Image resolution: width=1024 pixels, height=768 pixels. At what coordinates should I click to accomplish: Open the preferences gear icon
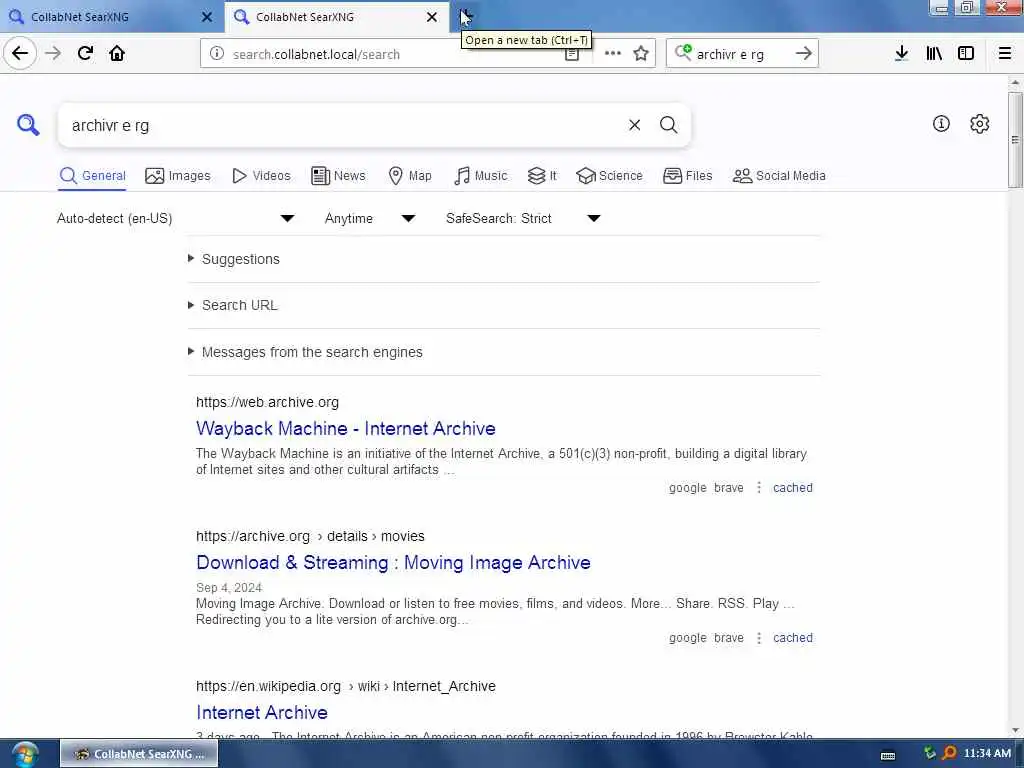click(980, 123)
